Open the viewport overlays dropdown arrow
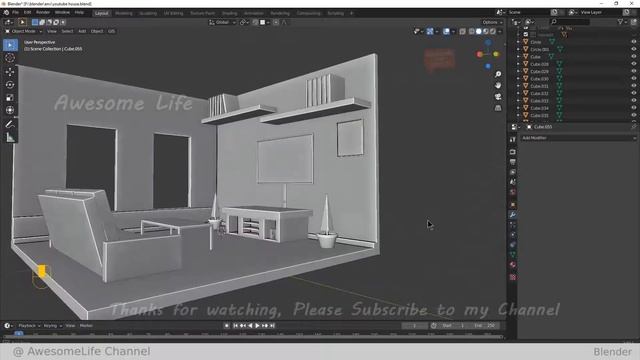 click(453, 31)
